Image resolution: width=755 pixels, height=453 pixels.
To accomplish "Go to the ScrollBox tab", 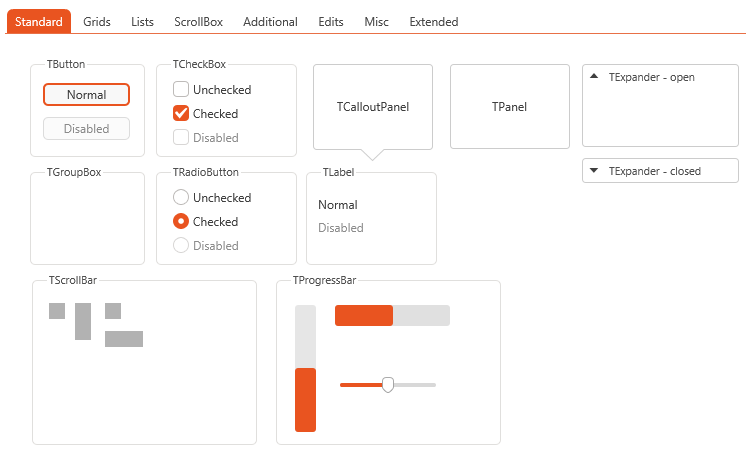I will click(x=198, y=22).
